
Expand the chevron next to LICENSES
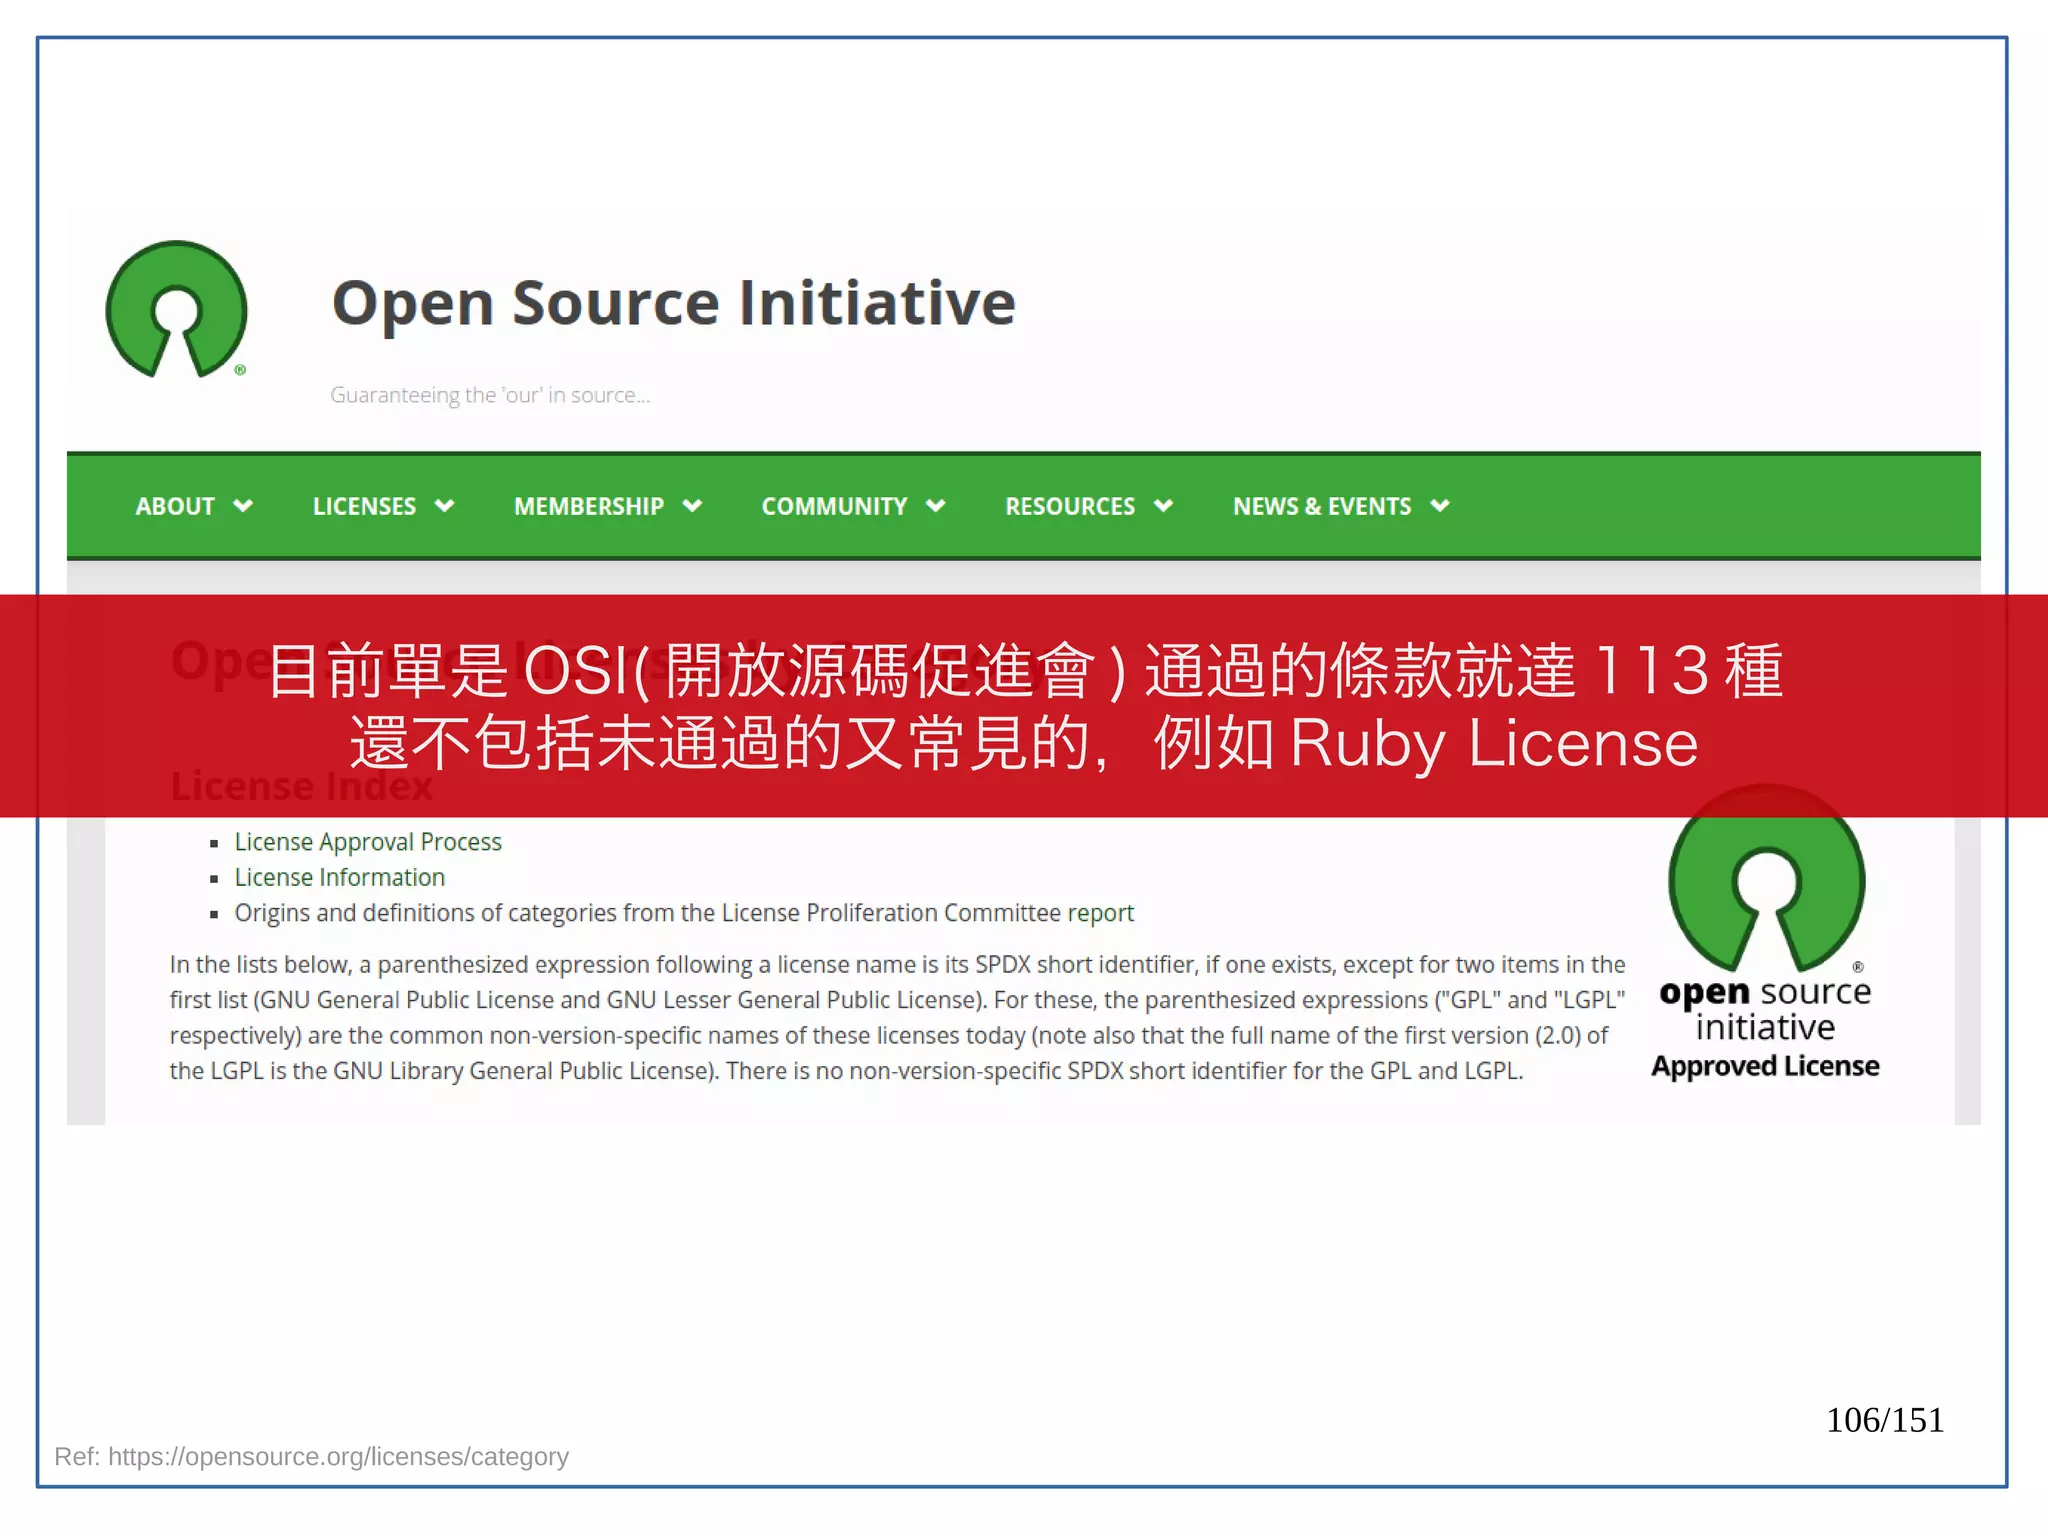click(445, 506)
